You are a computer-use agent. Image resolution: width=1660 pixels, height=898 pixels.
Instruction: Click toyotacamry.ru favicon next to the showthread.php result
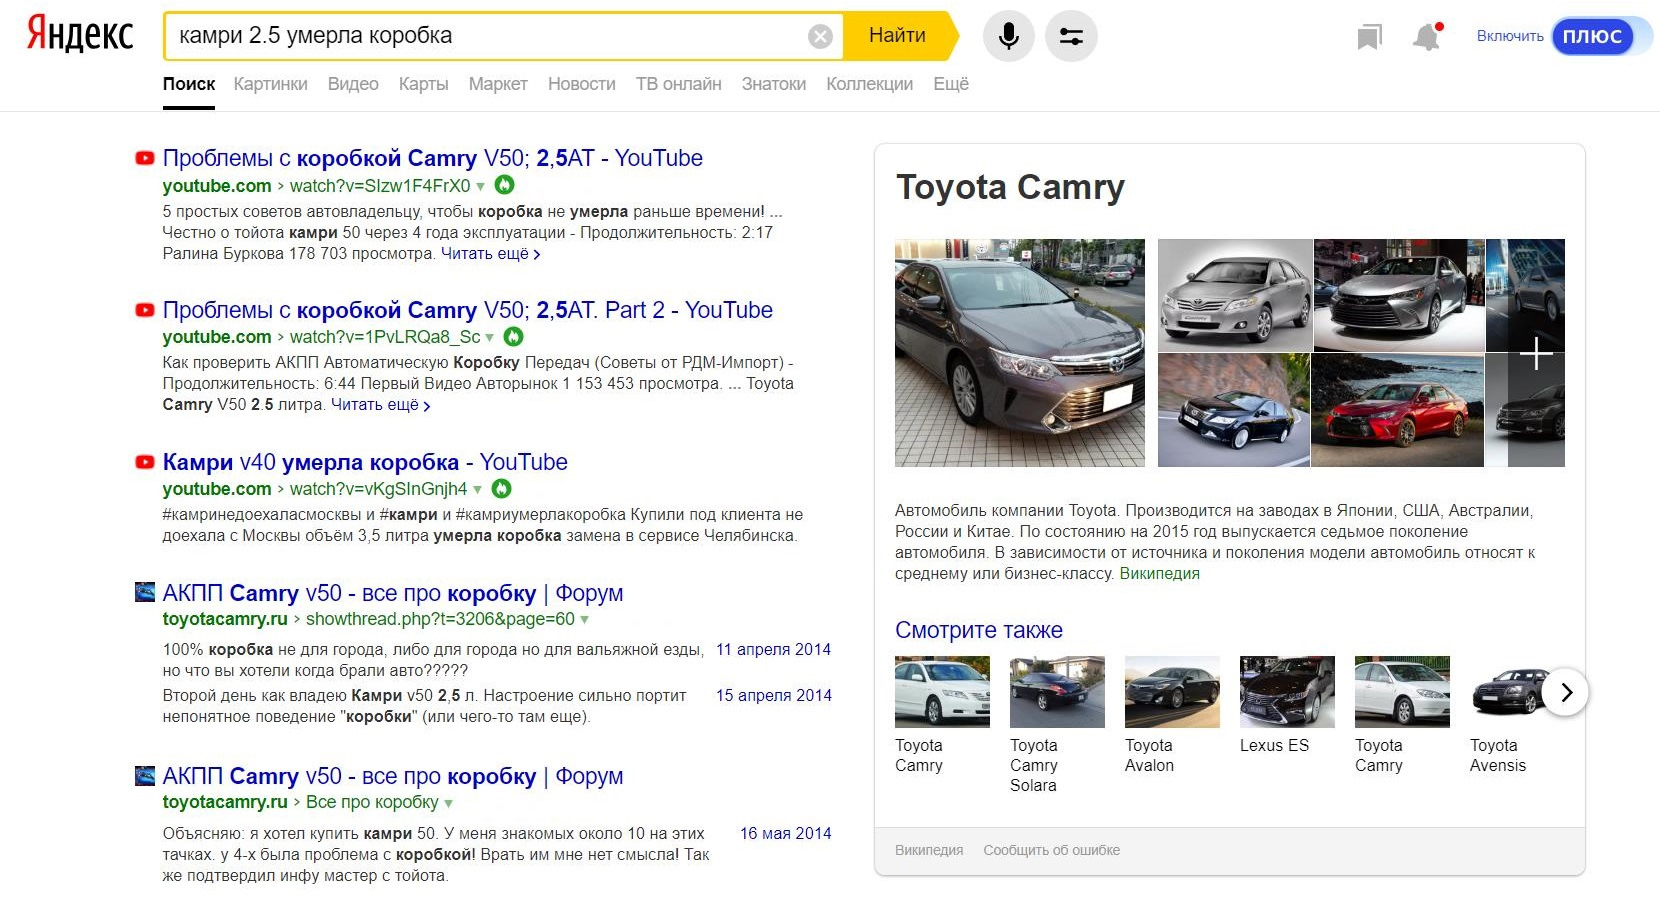point(145,592)
